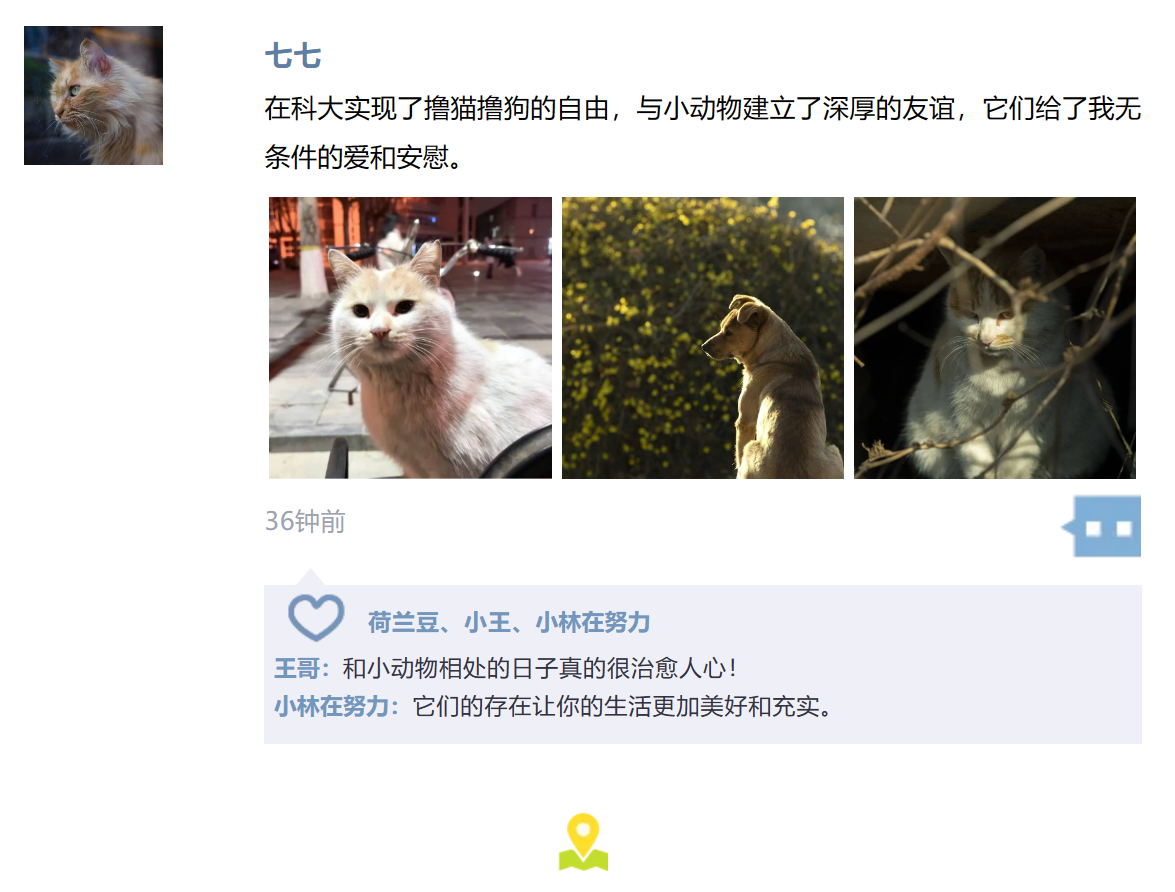Open 小林在努力 in the likes list
This screenshot has width=1175, height=892.
(592, 622)
